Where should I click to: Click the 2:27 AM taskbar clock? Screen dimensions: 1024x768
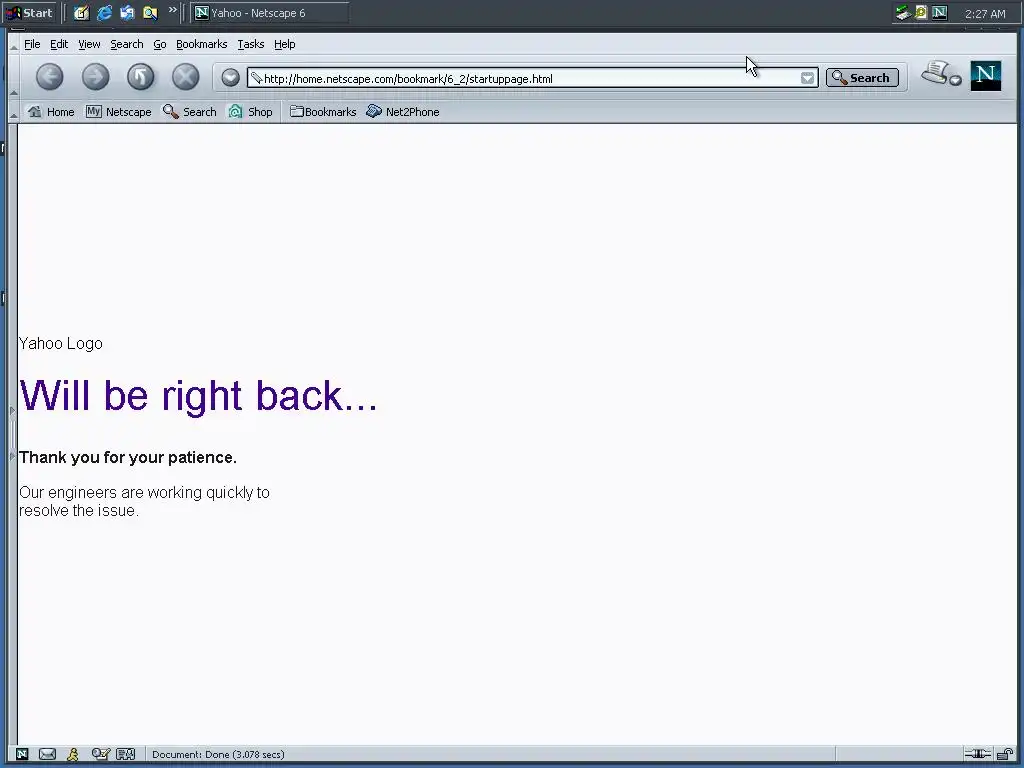[x=985, y=14]
